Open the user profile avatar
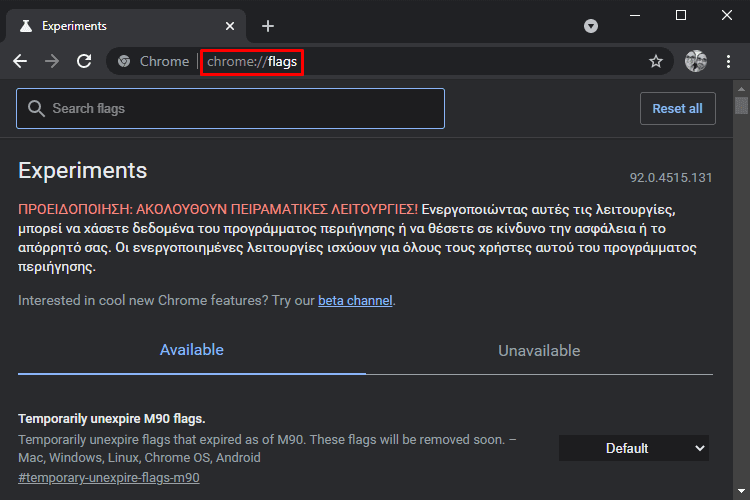This screenshot has height=500, width=750. (696, 61)
